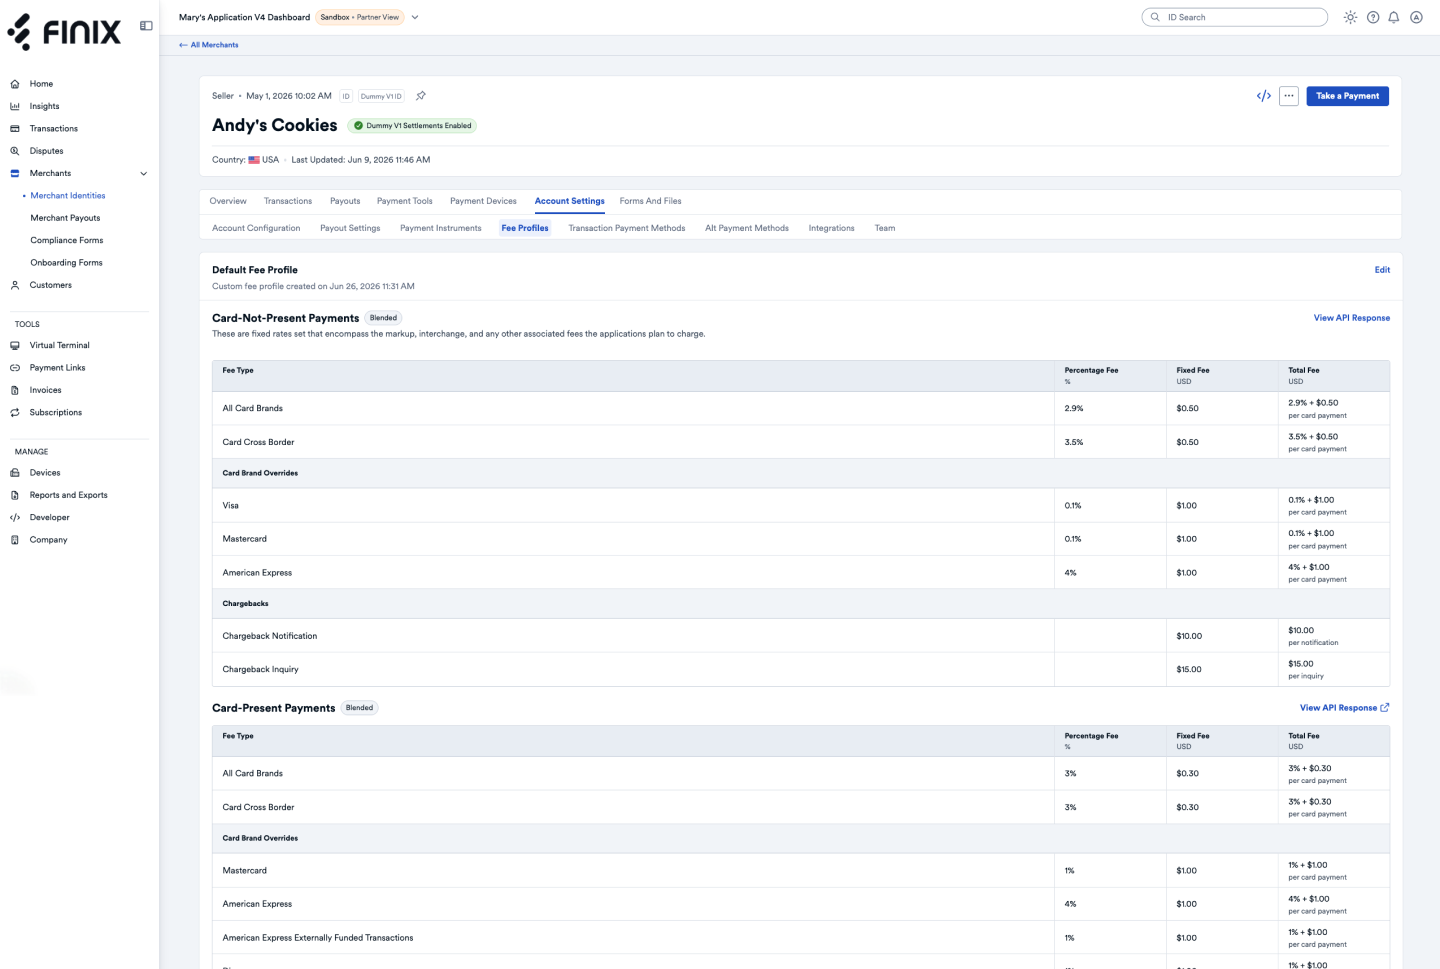Click the Finix logo
This screenshot has height=969, width=1440.
click(64, 32)
